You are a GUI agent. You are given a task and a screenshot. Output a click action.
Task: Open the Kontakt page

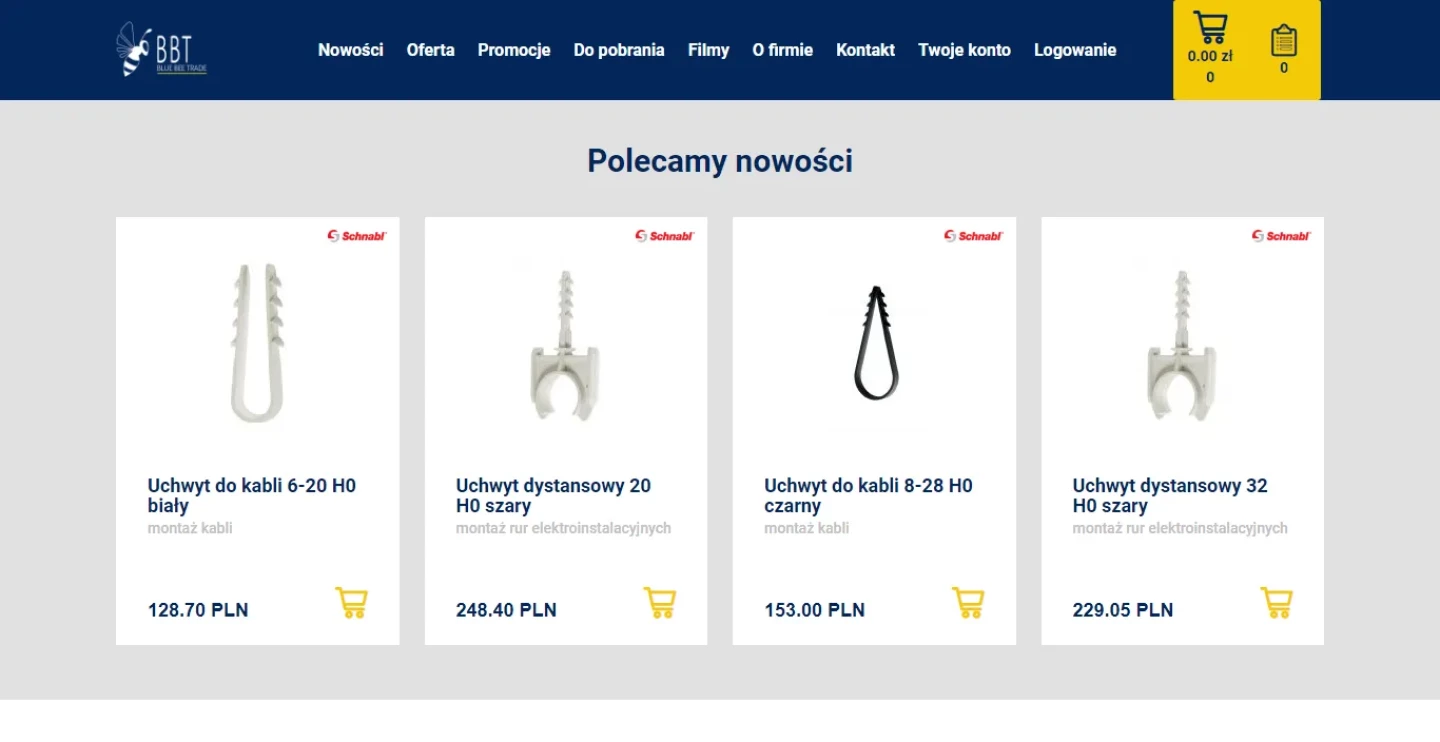click(866, 50)
